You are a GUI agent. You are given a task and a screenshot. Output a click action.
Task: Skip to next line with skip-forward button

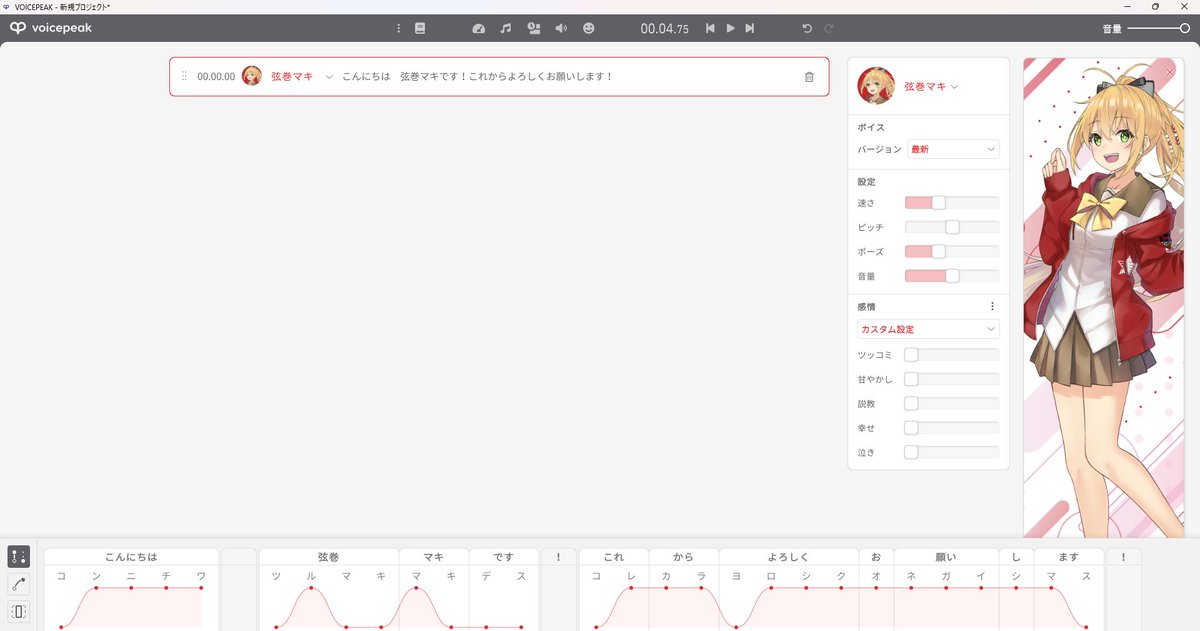pyautogui.click(x=750, y=28)
